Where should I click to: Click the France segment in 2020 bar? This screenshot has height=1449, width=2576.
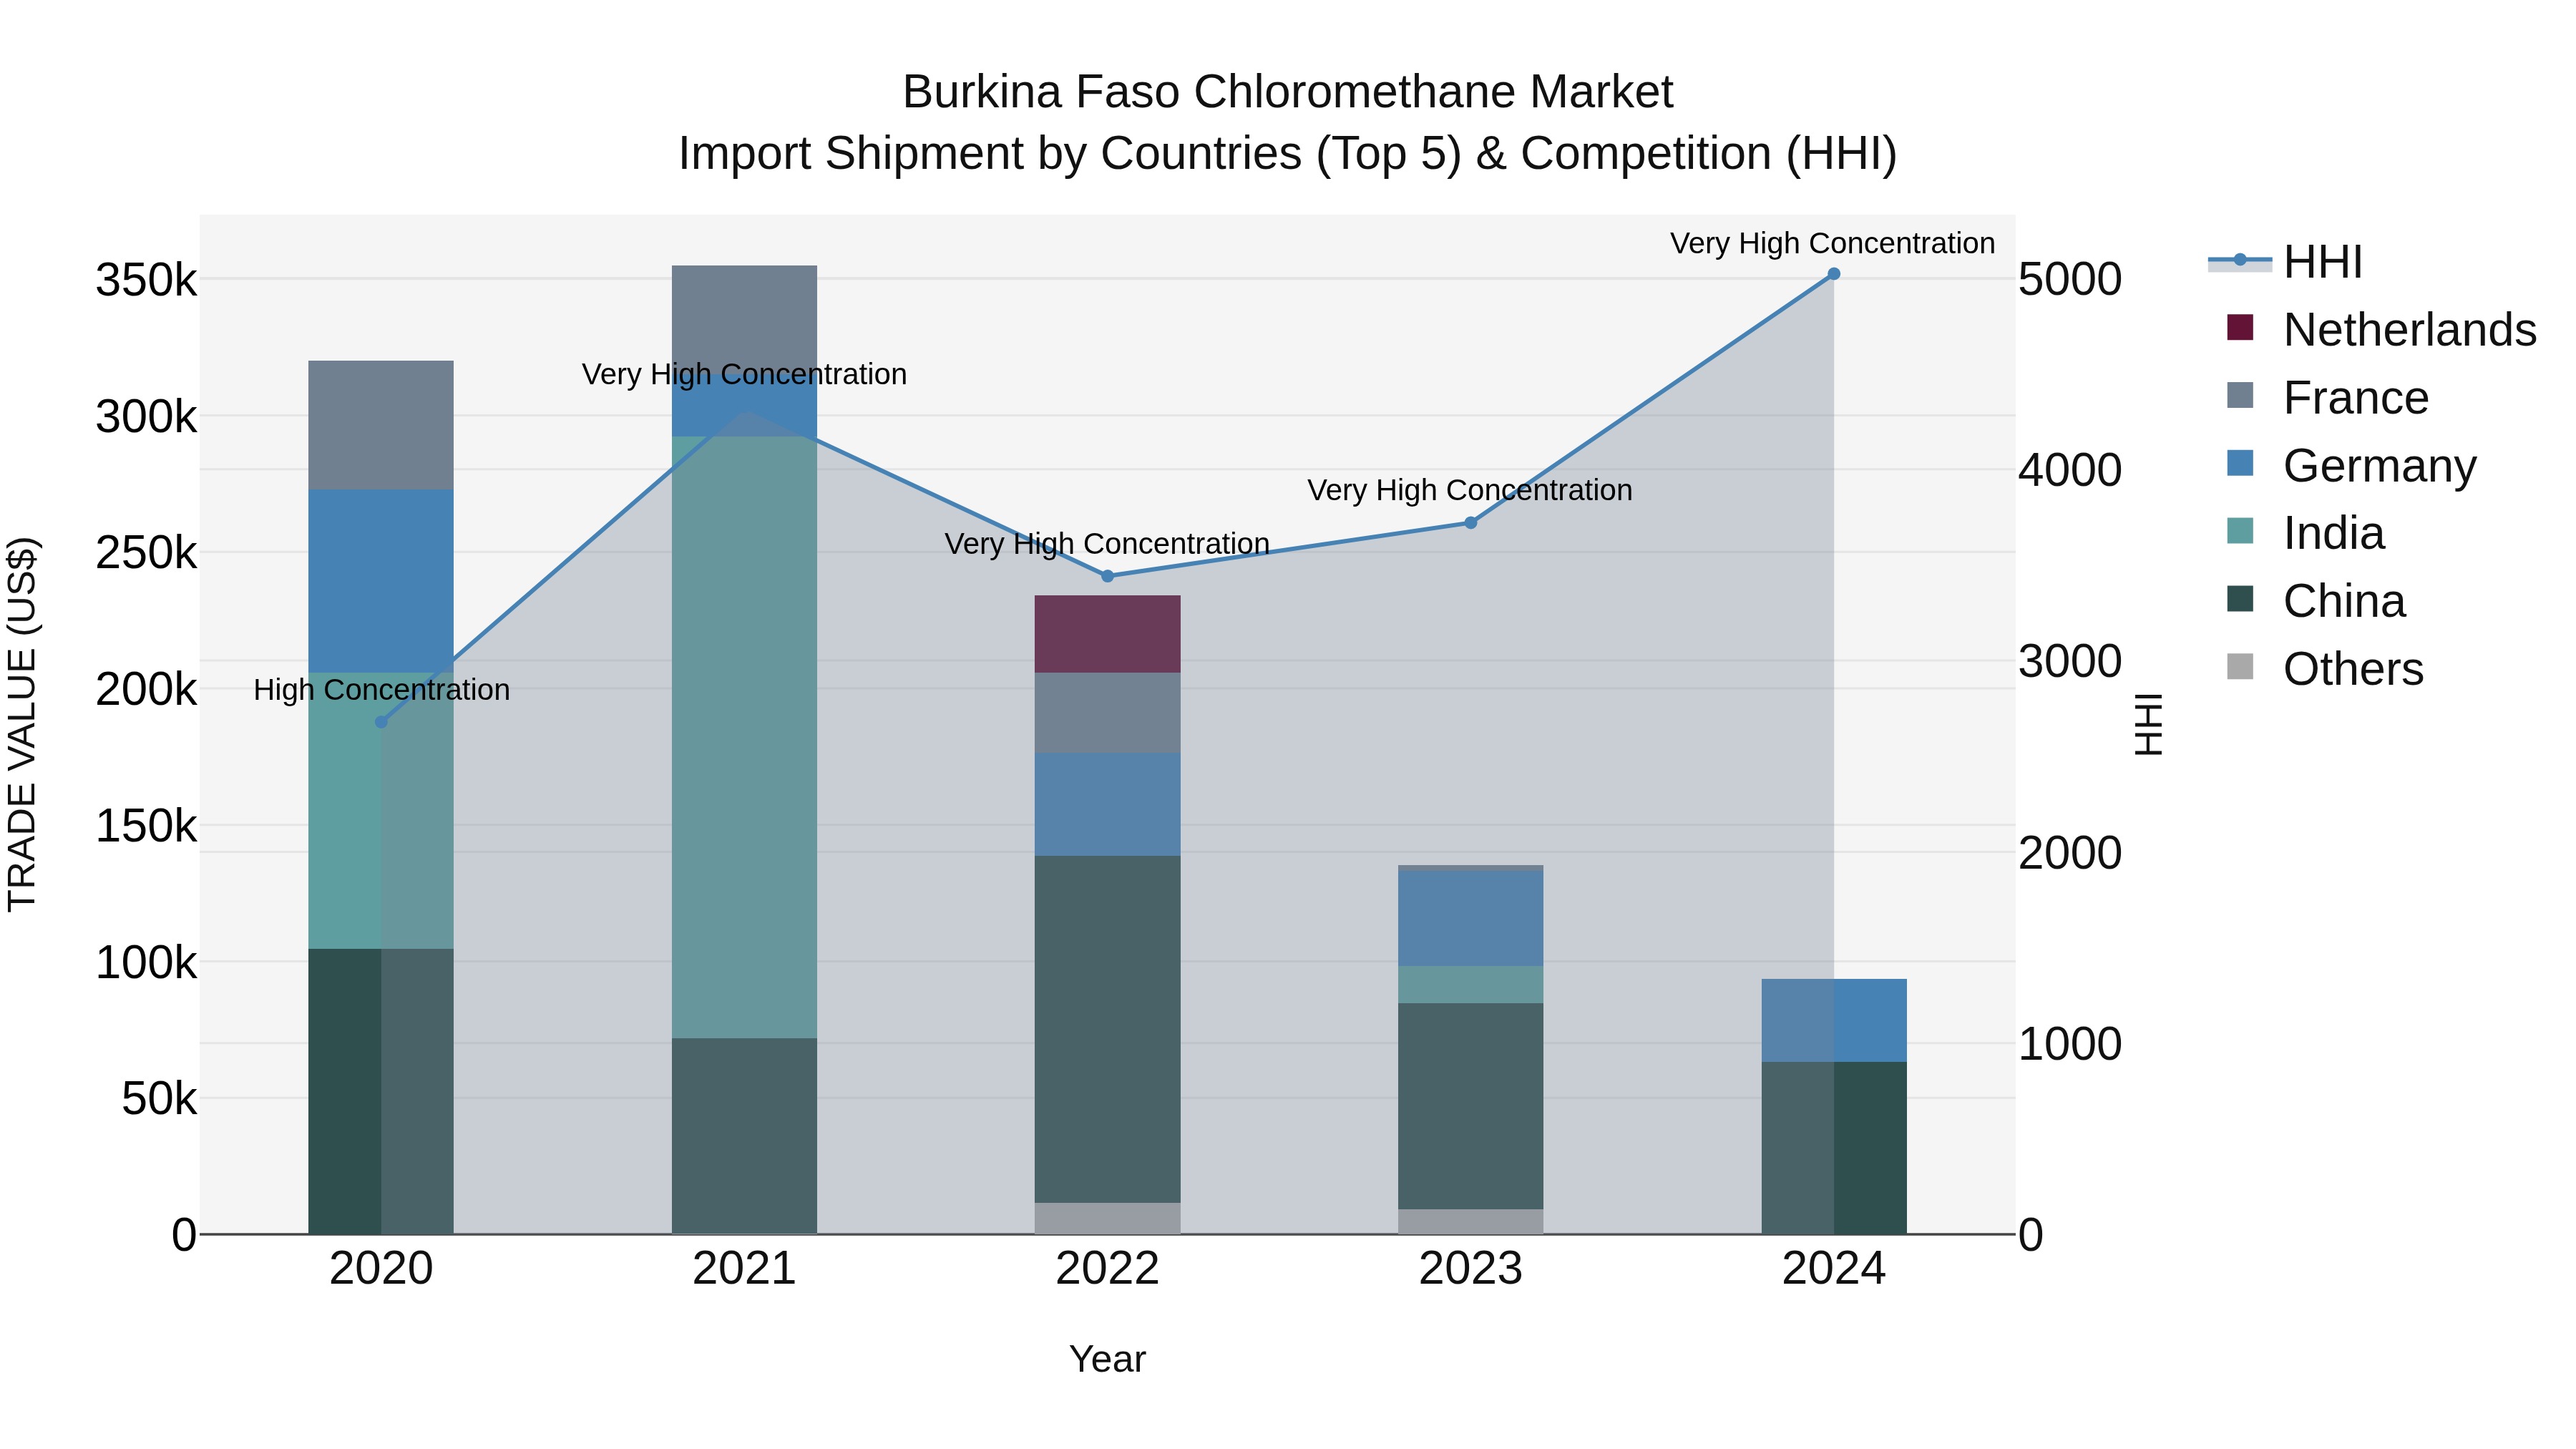(381, 425)
